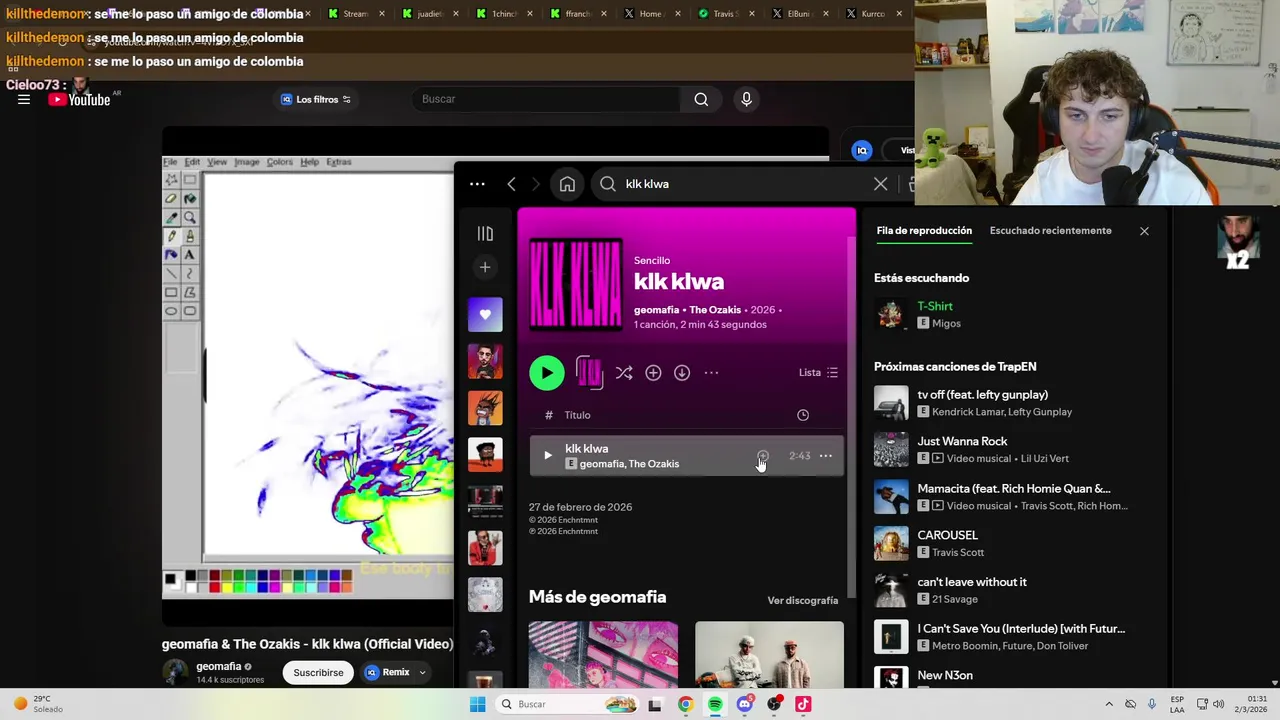Click YouTube Suscribirse button

pos(318,673)
